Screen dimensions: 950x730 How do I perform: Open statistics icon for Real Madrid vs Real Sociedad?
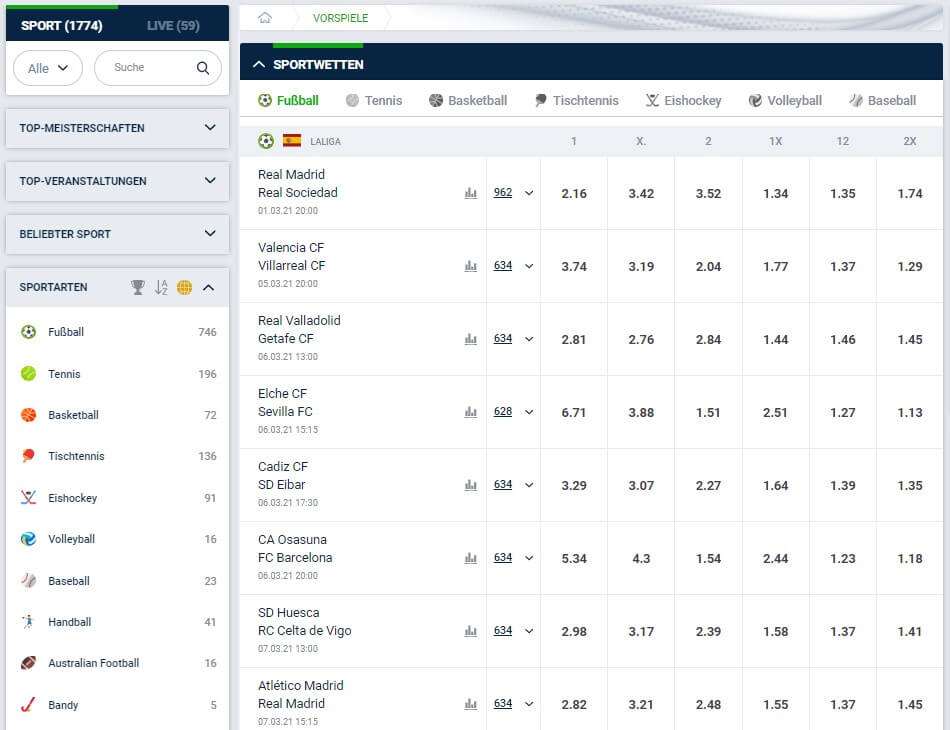tap(471, 193)
